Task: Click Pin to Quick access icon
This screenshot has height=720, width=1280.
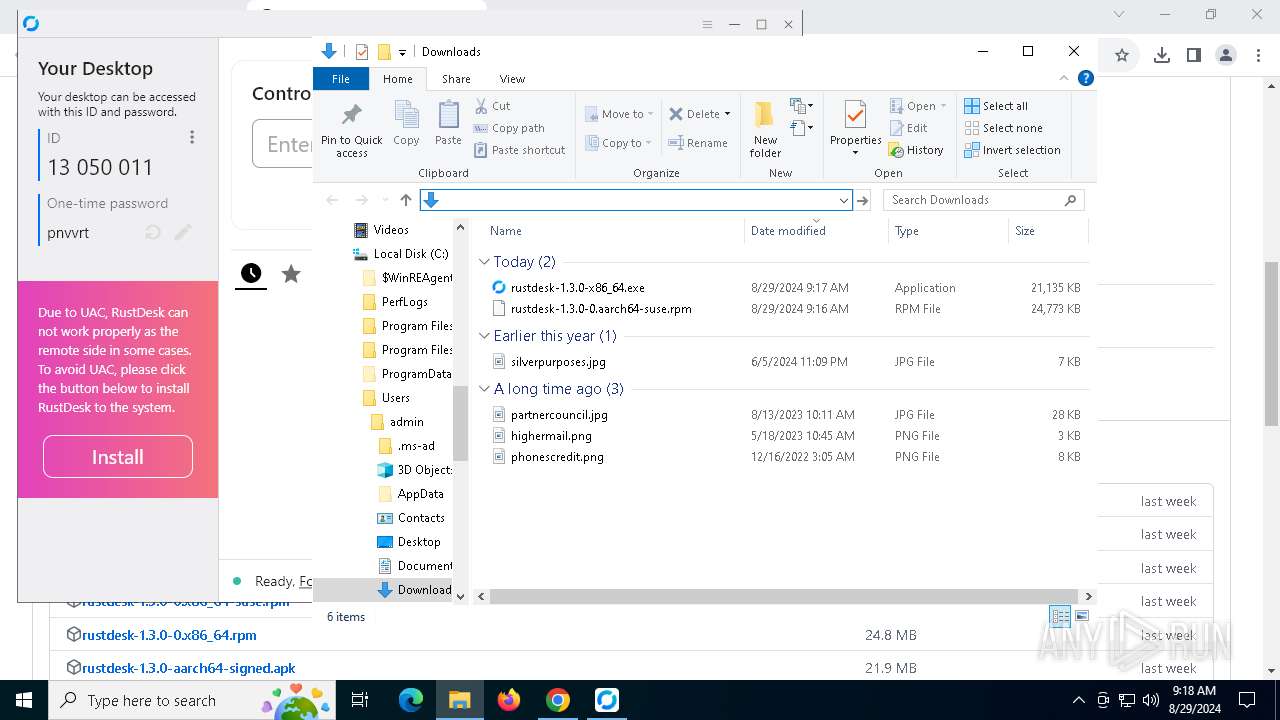Action: pos(351,129)
